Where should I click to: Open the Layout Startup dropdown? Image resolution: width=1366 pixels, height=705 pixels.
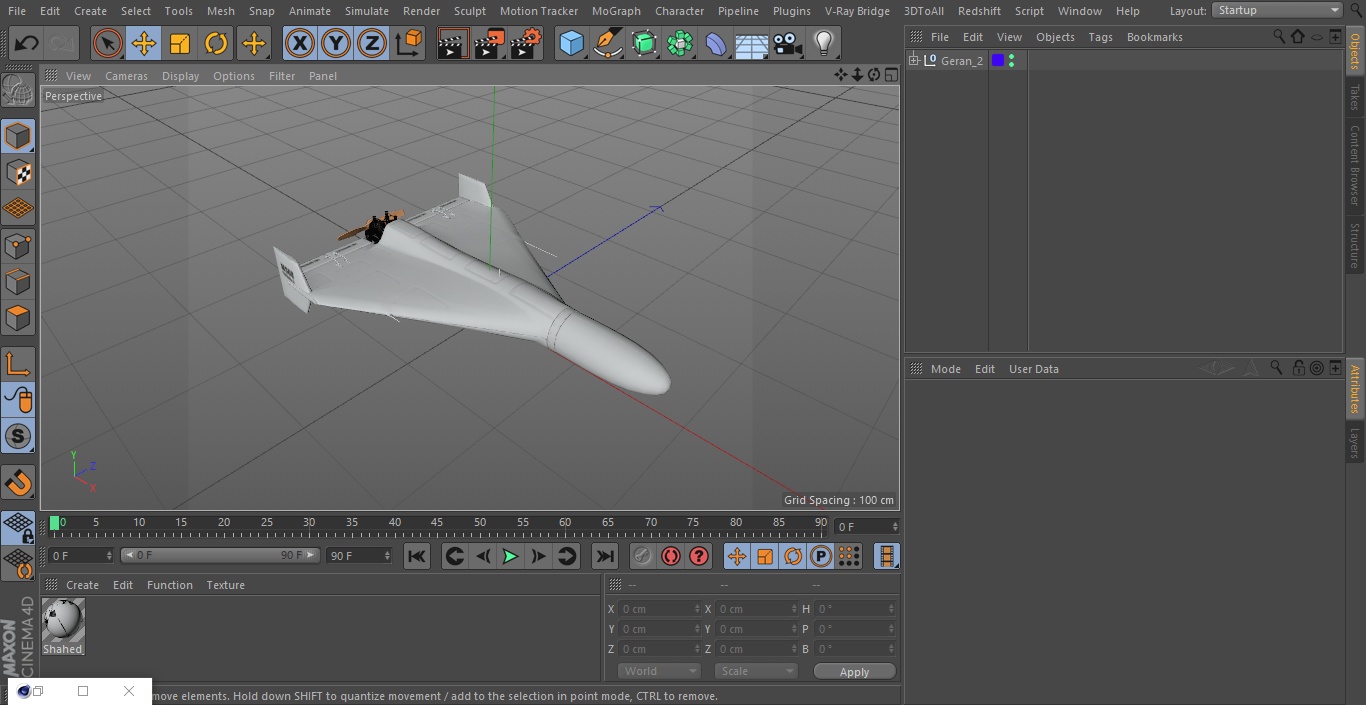click(1278, 10)
